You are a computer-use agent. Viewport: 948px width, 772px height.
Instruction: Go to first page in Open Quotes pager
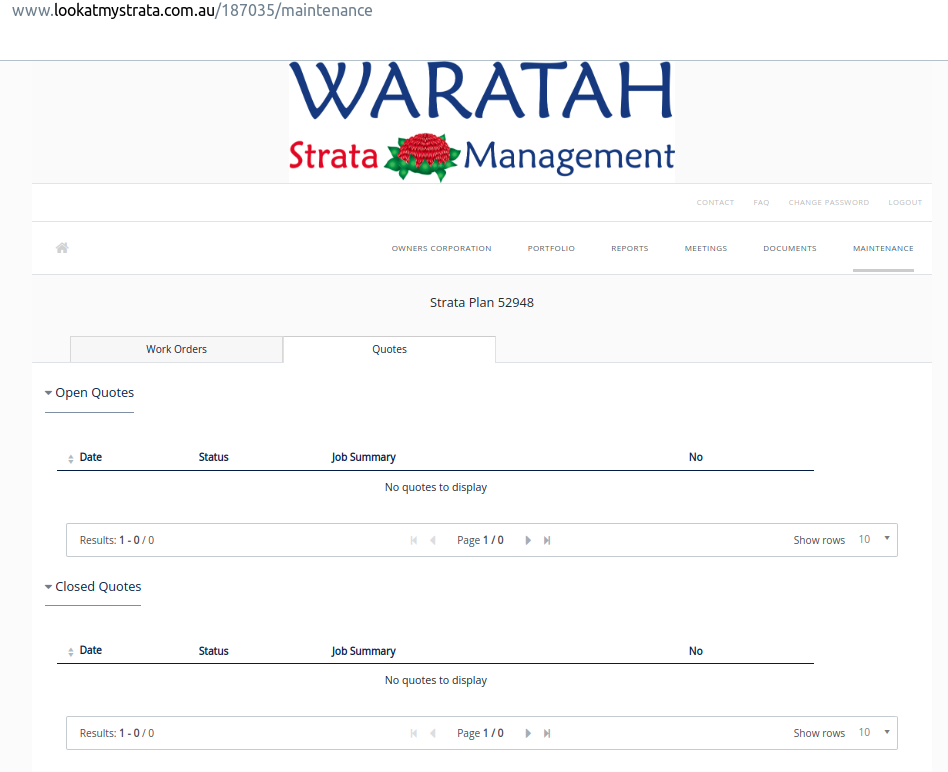tap(414, 540)
